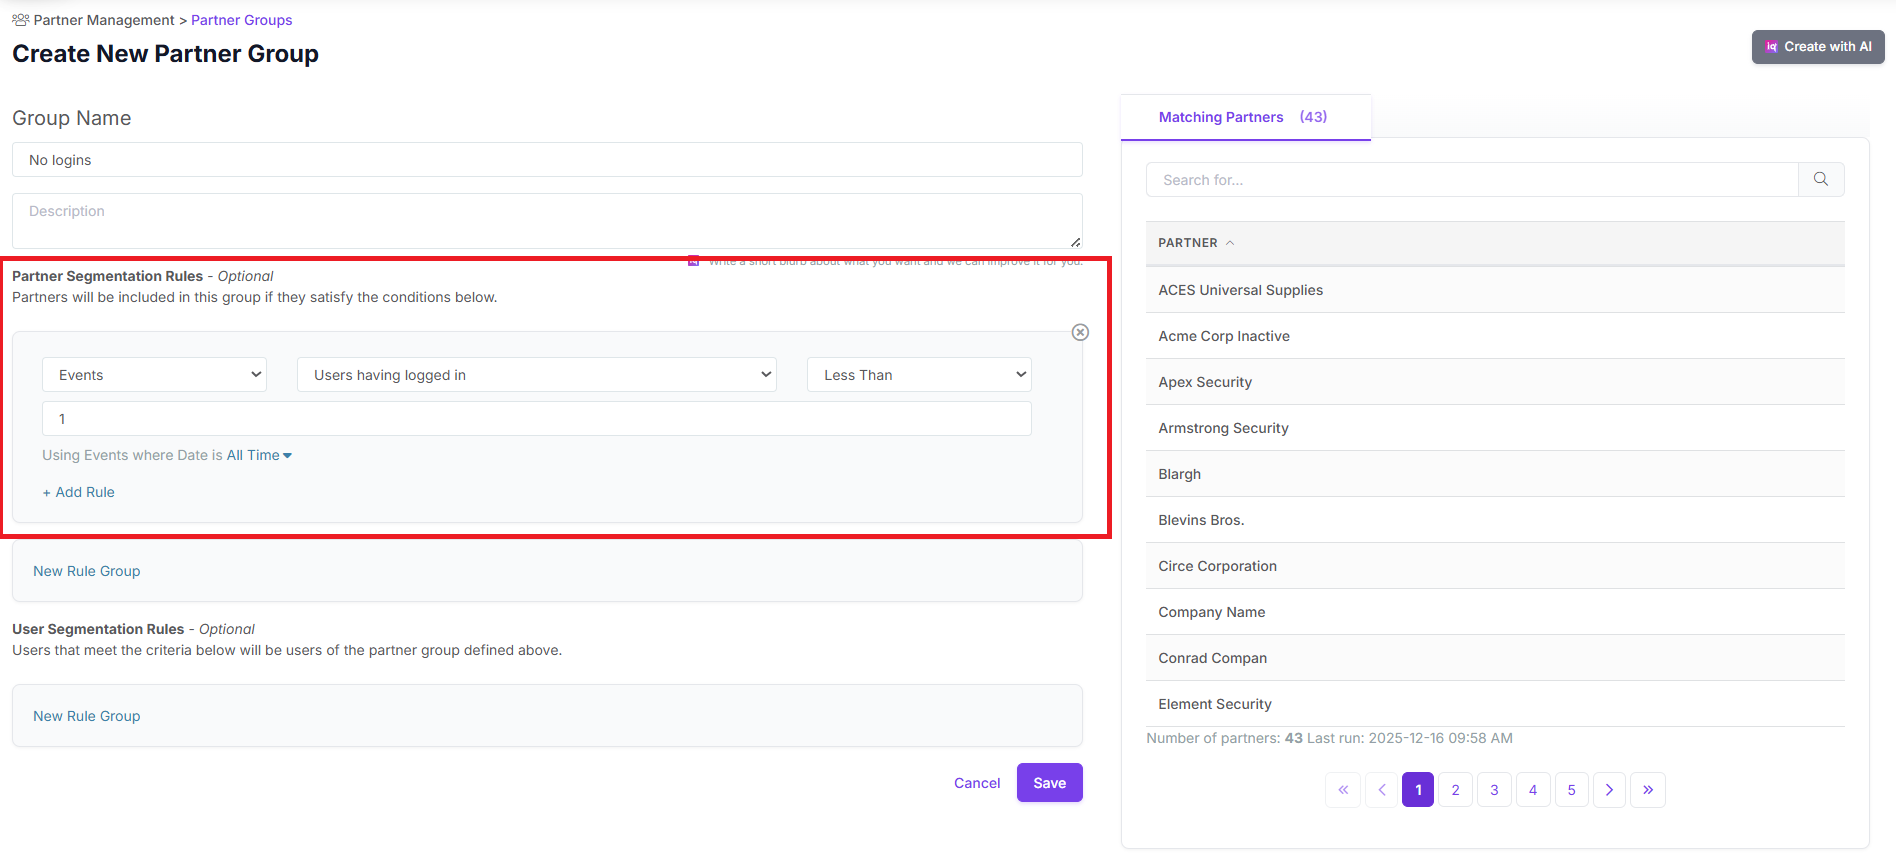Go to page 4
The width and height of the screenshot is (1896, 857).
[1533, 790]
